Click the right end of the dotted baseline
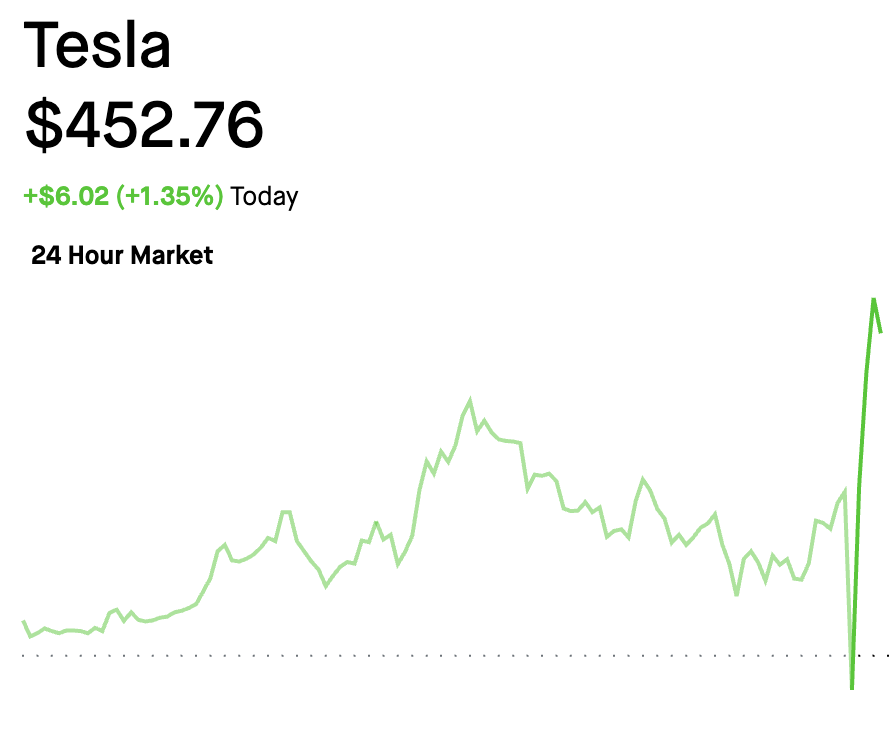Viewport: 894px width, 730px height. pyautogui.click(x=886, y=656)
